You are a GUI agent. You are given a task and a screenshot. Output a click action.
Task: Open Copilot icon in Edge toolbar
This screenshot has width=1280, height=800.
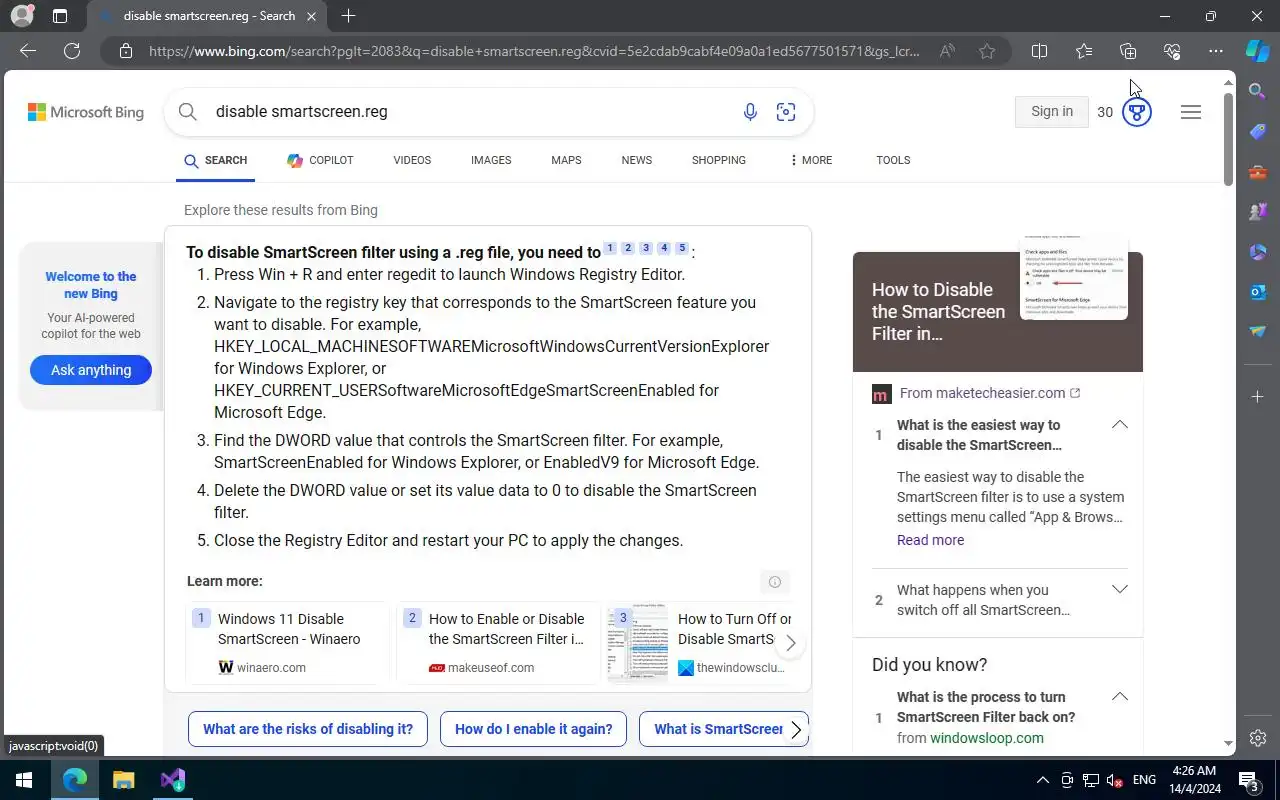1258,51
